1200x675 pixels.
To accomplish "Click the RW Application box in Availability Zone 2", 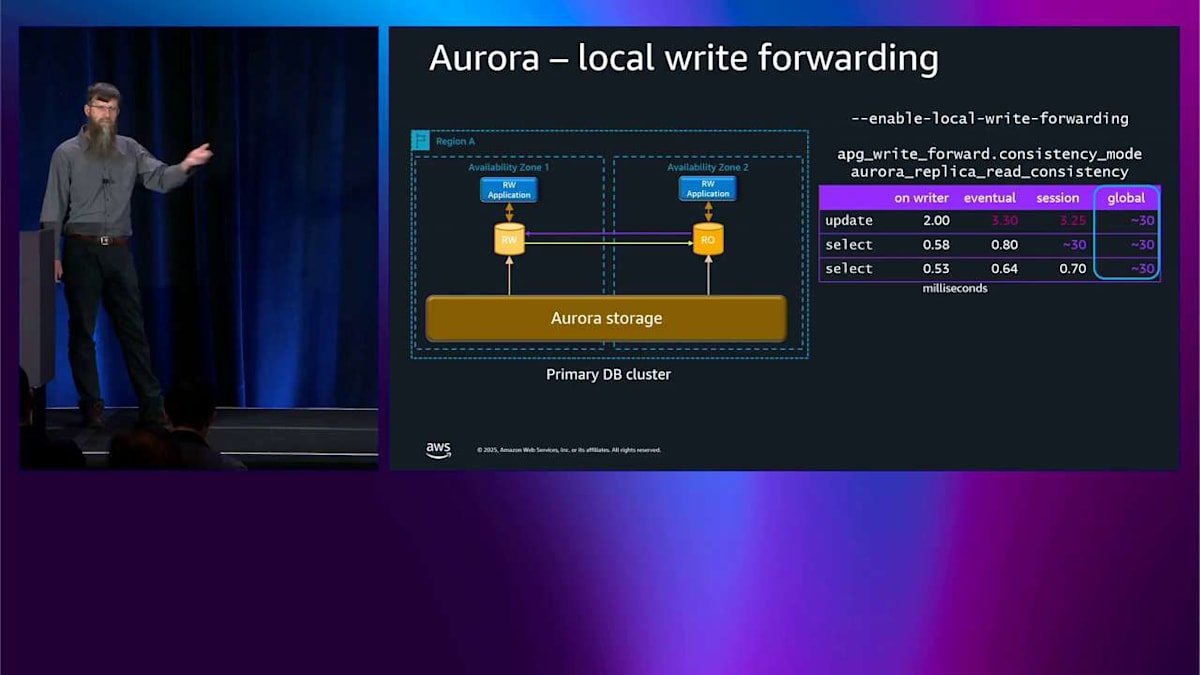I will tap(708, 189).
